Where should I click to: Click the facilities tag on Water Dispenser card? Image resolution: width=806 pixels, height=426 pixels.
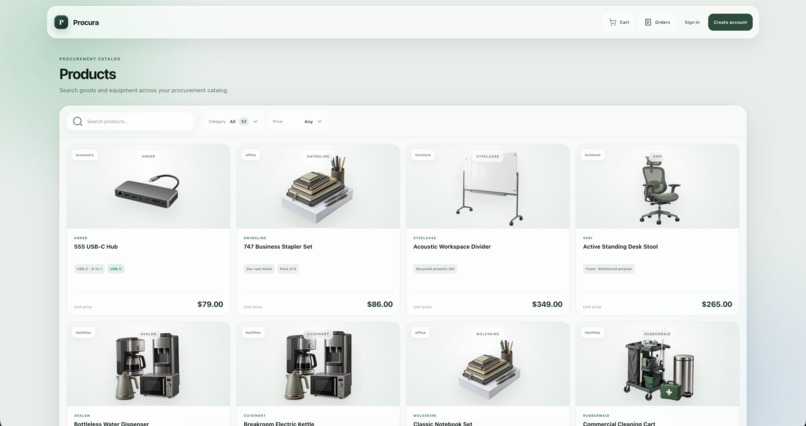click(83, 332)
